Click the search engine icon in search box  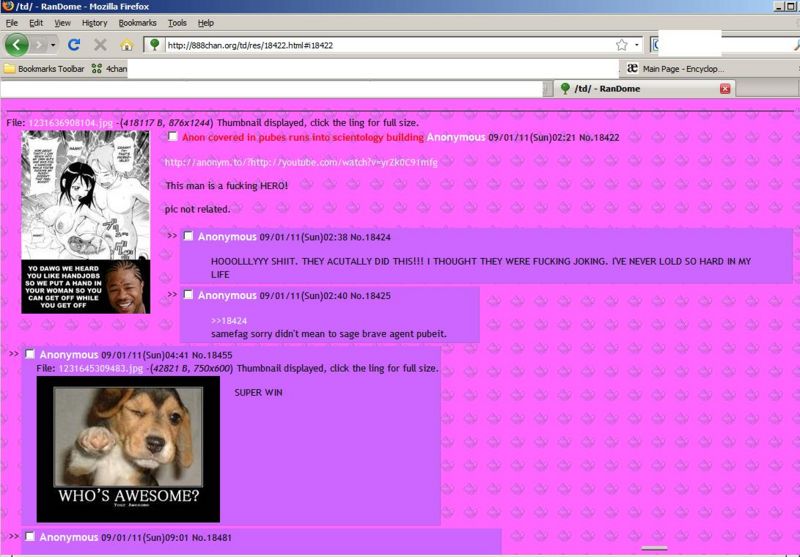click(x=655, y=45)
